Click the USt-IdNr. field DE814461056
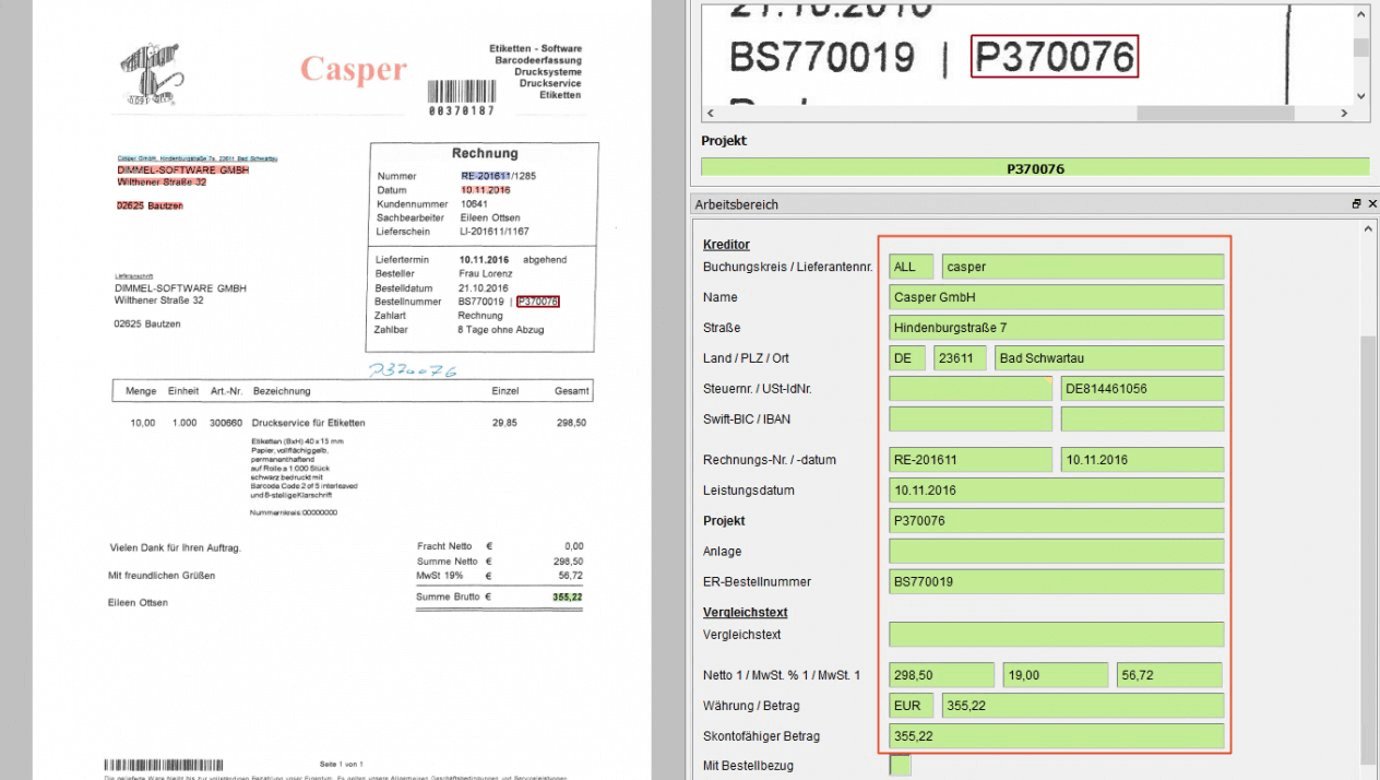This screenshot has height=780, width=1380. coord(1142,389)
